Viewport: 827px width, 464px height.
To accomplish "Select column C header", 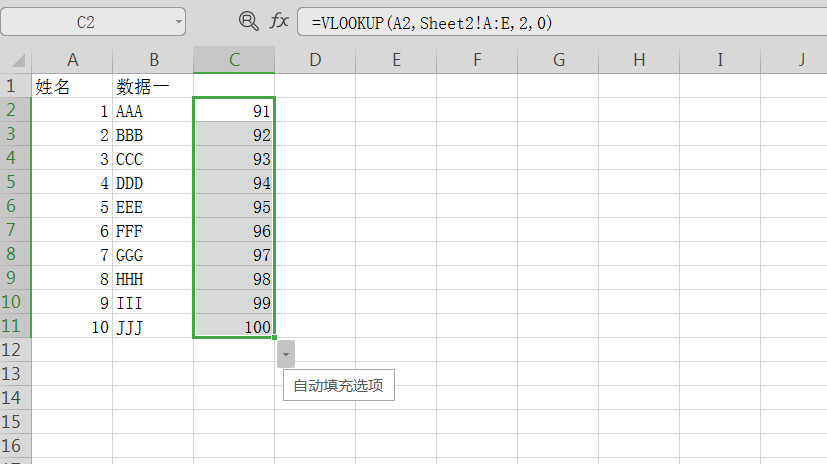I will click(234, 60).
